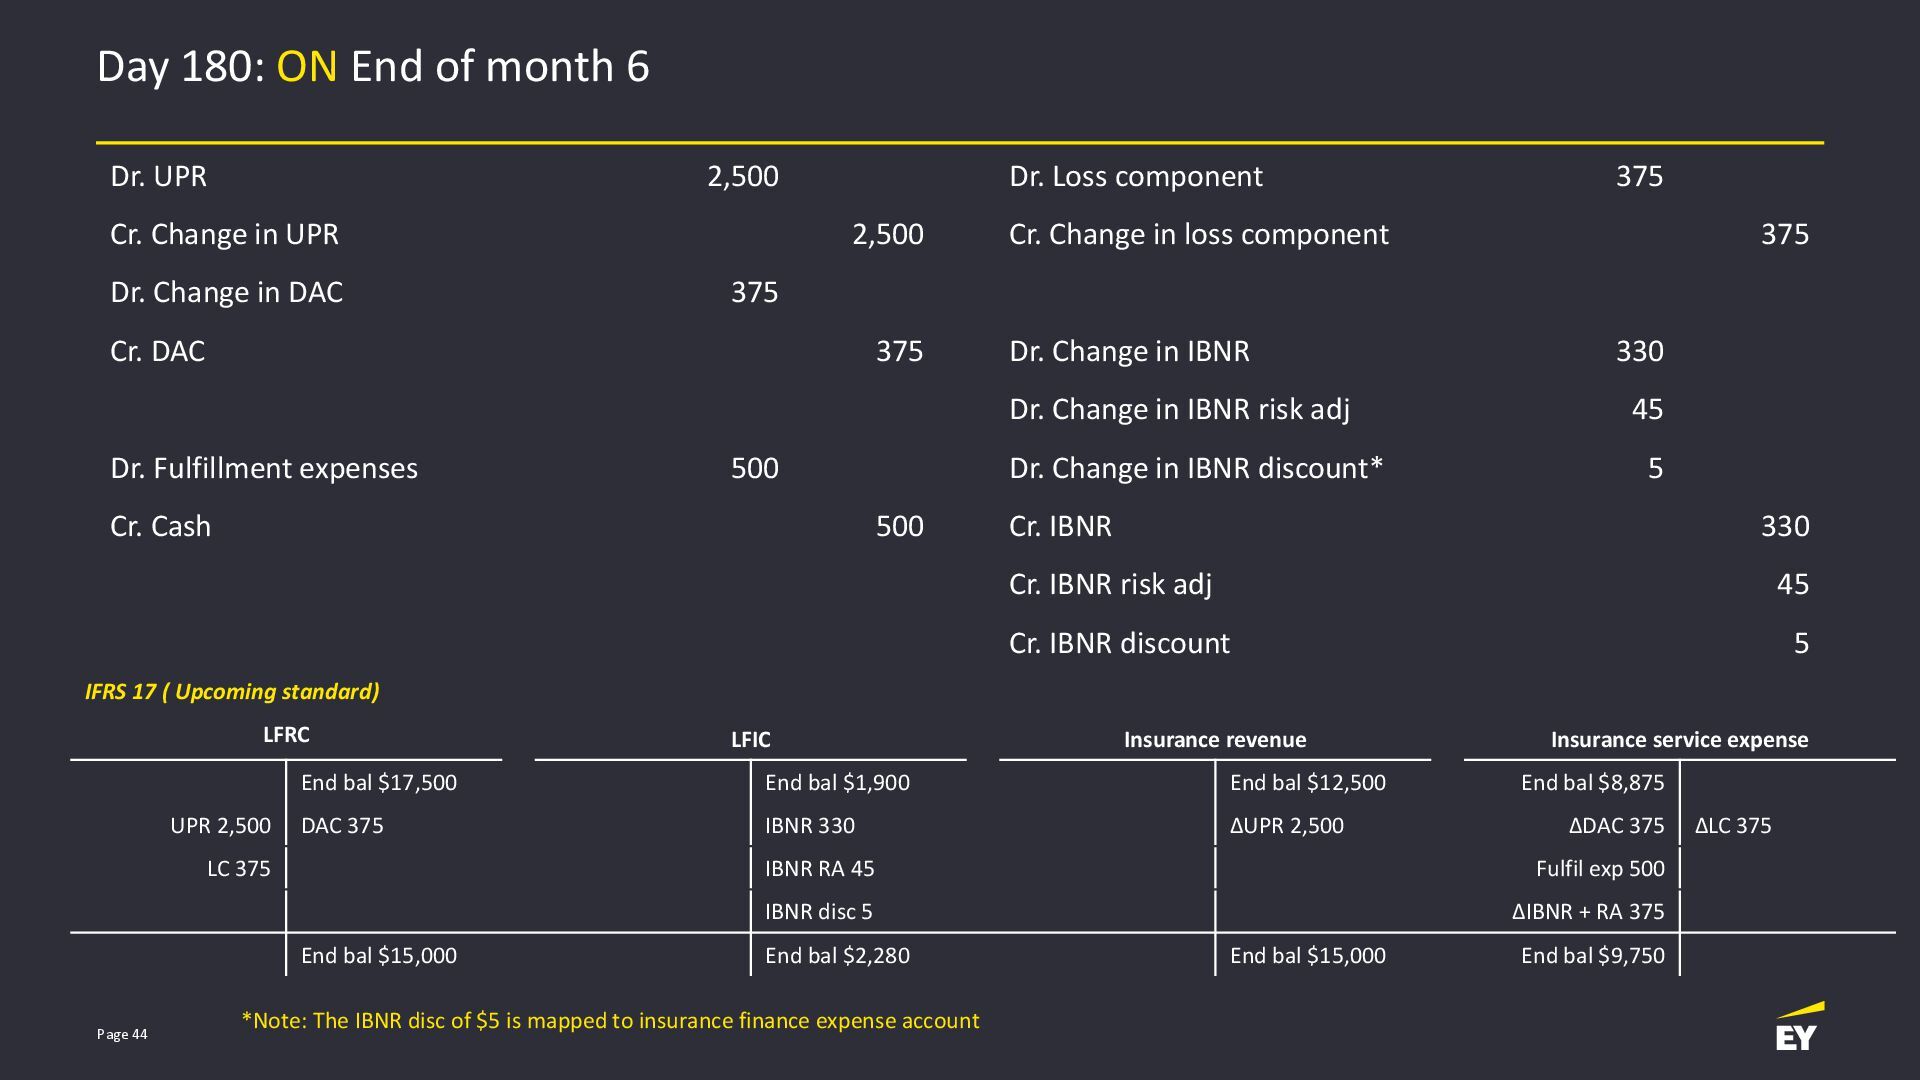
Task: Click 'Insurance service expense' account header
Action: point(1679,740)
